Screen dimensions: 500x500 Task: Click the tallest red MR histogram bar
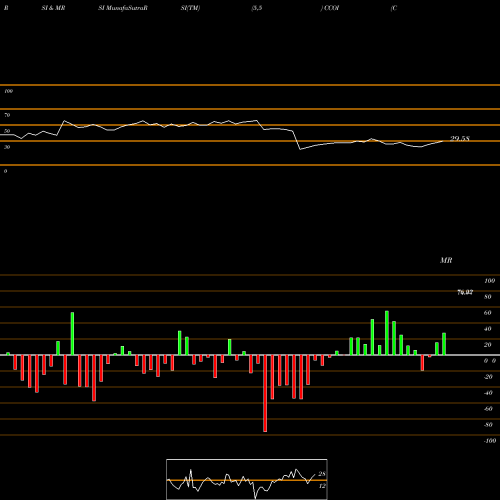(x=265, y=393)
